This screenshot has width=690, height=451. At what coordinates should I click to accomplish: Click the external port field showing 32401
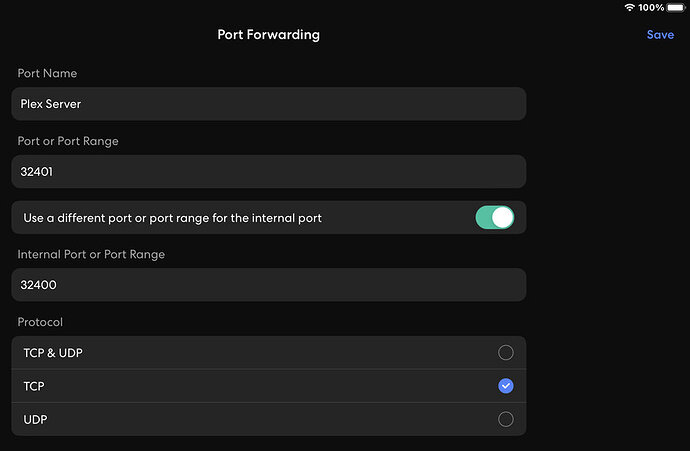pyautogui.click(x=268, y=171)
